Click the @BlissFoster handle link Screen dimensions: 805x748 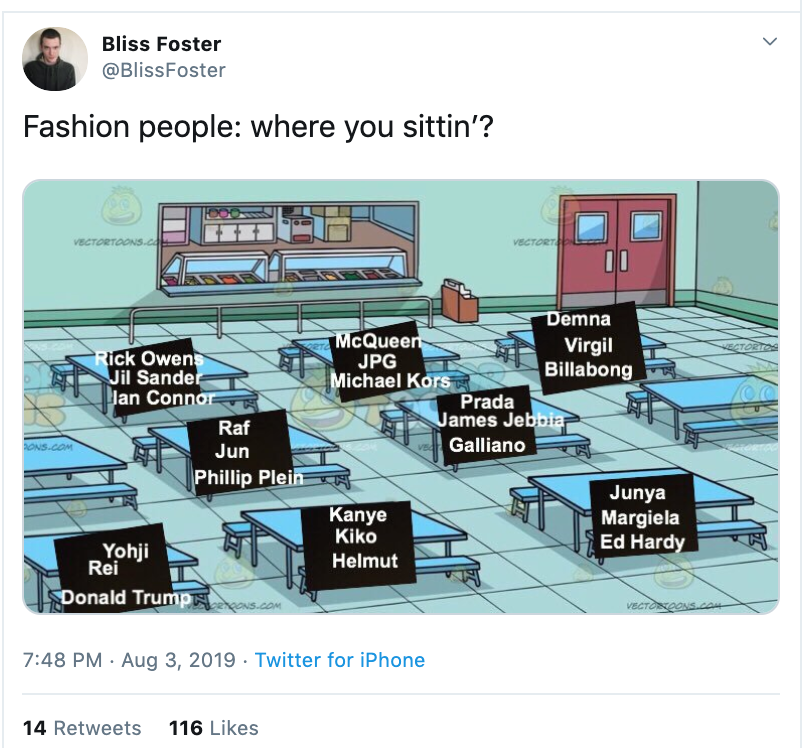[x=163, y=70]
